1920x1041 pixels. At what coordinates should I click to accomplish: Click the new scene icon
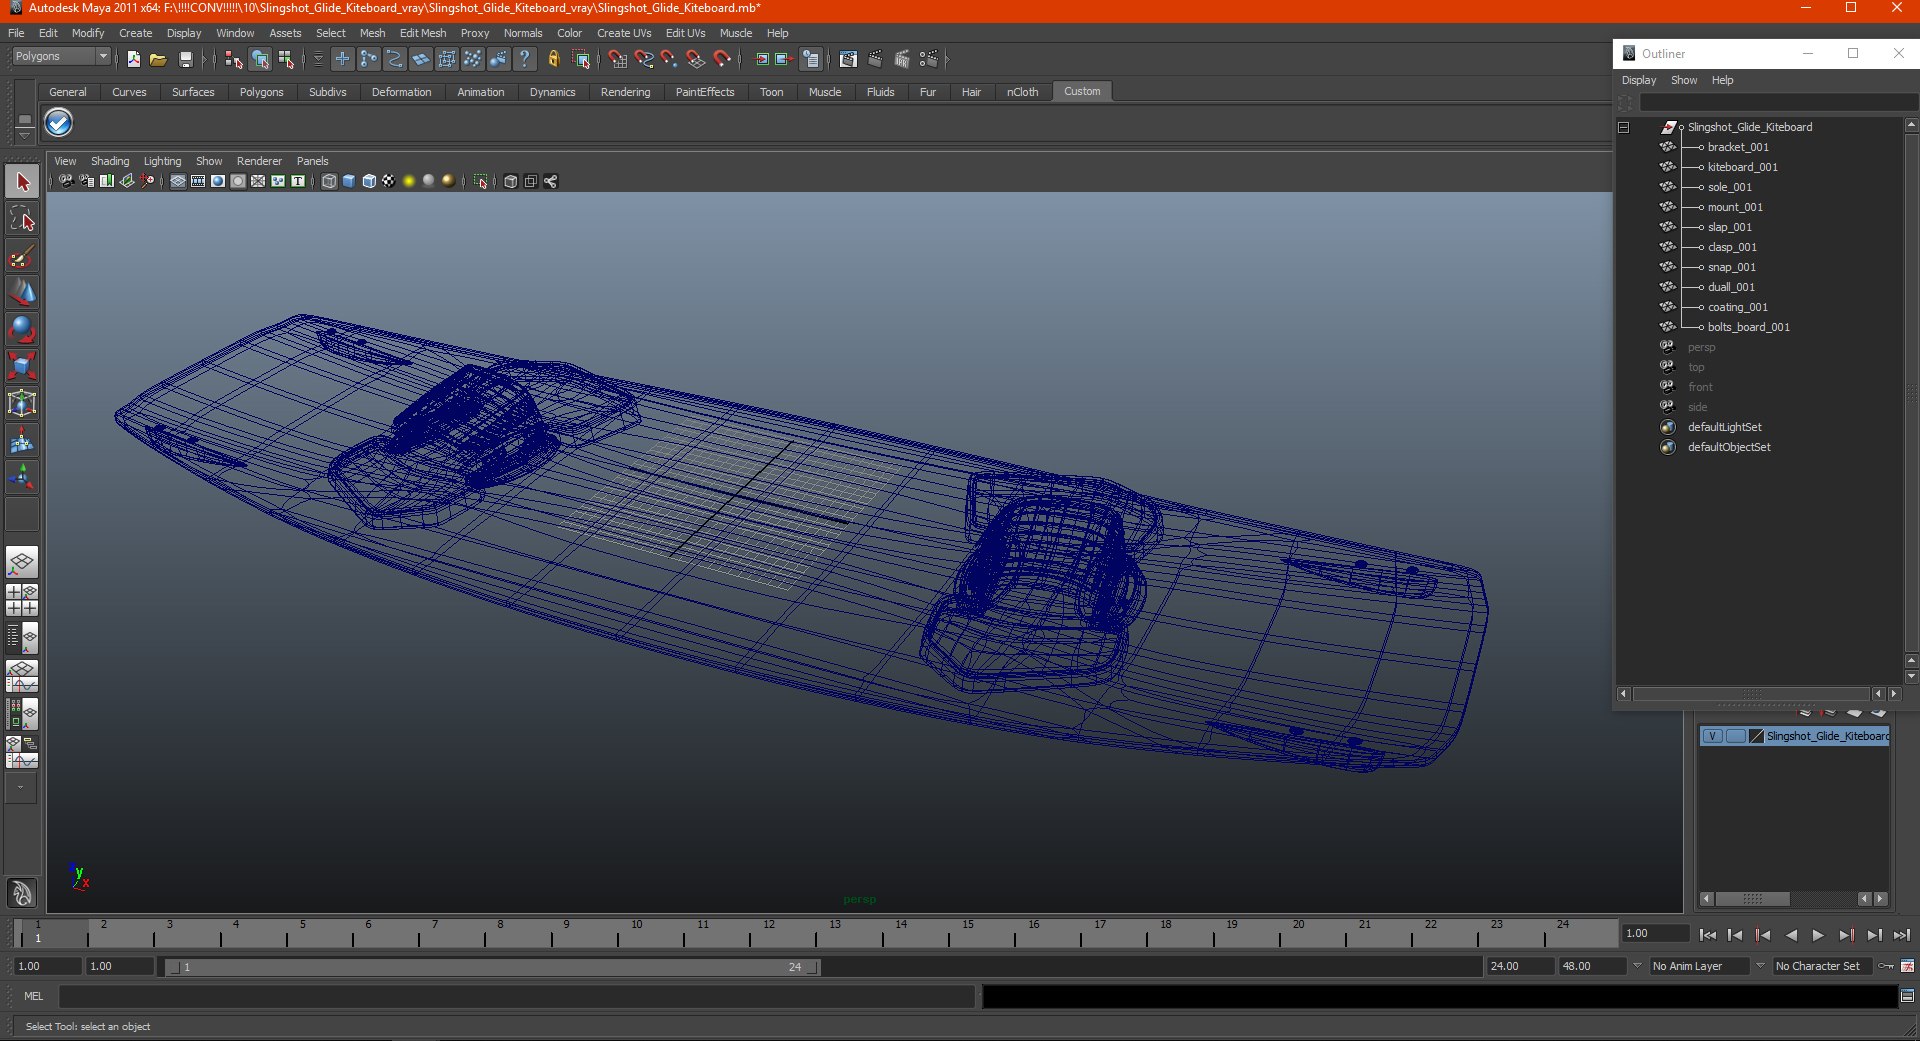click(x=134, y=60)
